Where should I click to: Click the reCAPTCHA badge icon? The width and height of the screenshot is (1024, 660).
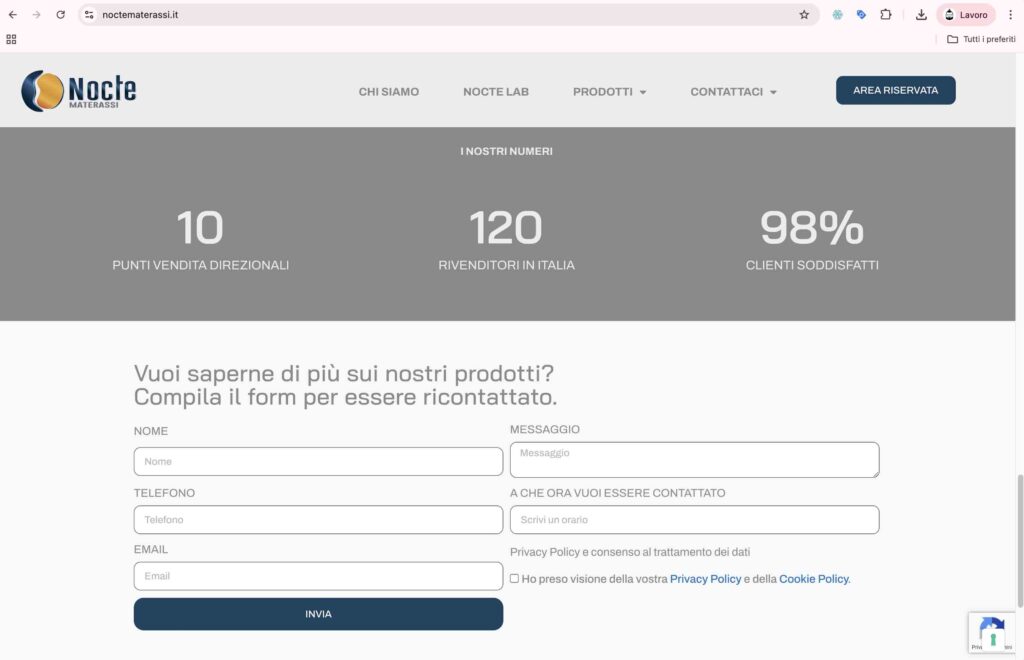click(991, 632)
